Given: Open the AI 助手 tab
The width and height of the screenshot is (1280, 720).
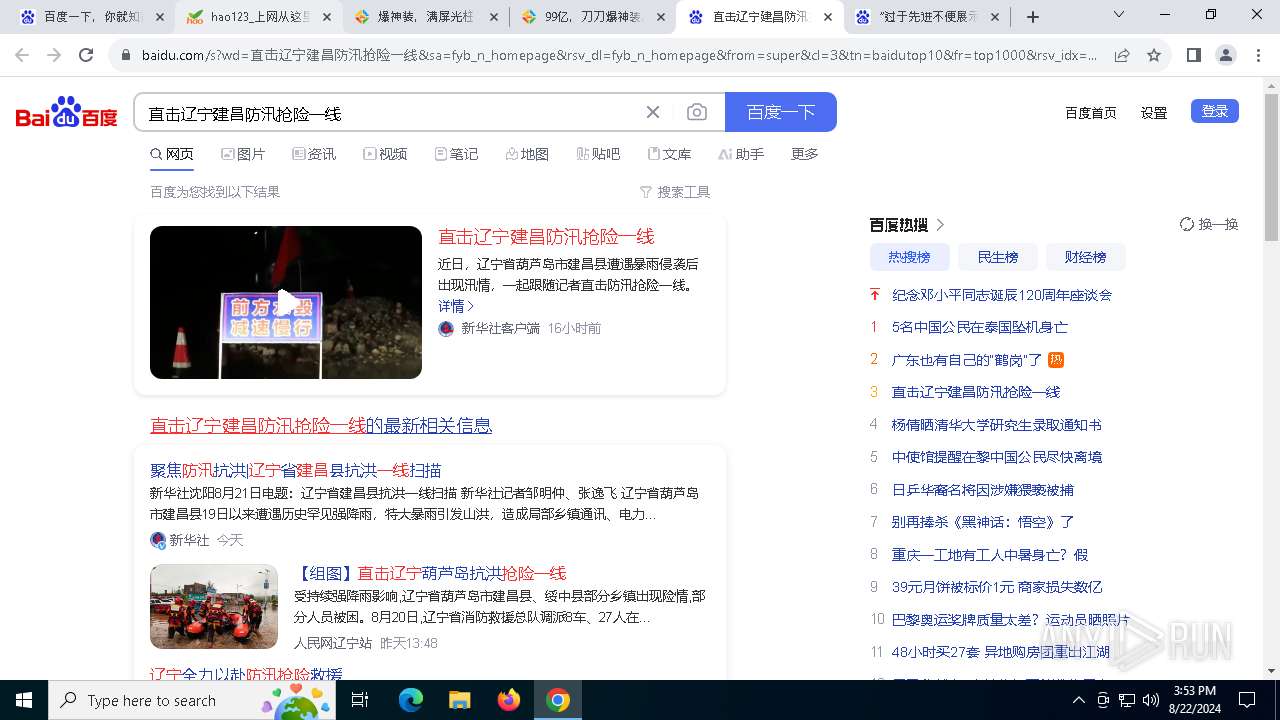Looking at the screenshot, I should click(x=741, y=154).
